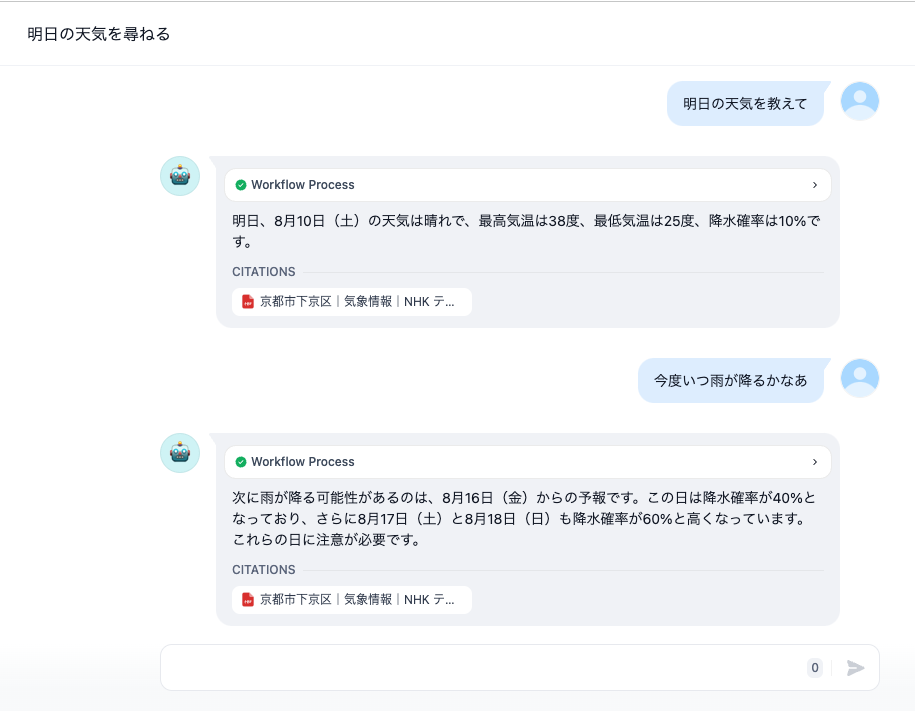915x711 pixels.
Task: Click the PDF icon in the first citation
Action: (248, 301)
